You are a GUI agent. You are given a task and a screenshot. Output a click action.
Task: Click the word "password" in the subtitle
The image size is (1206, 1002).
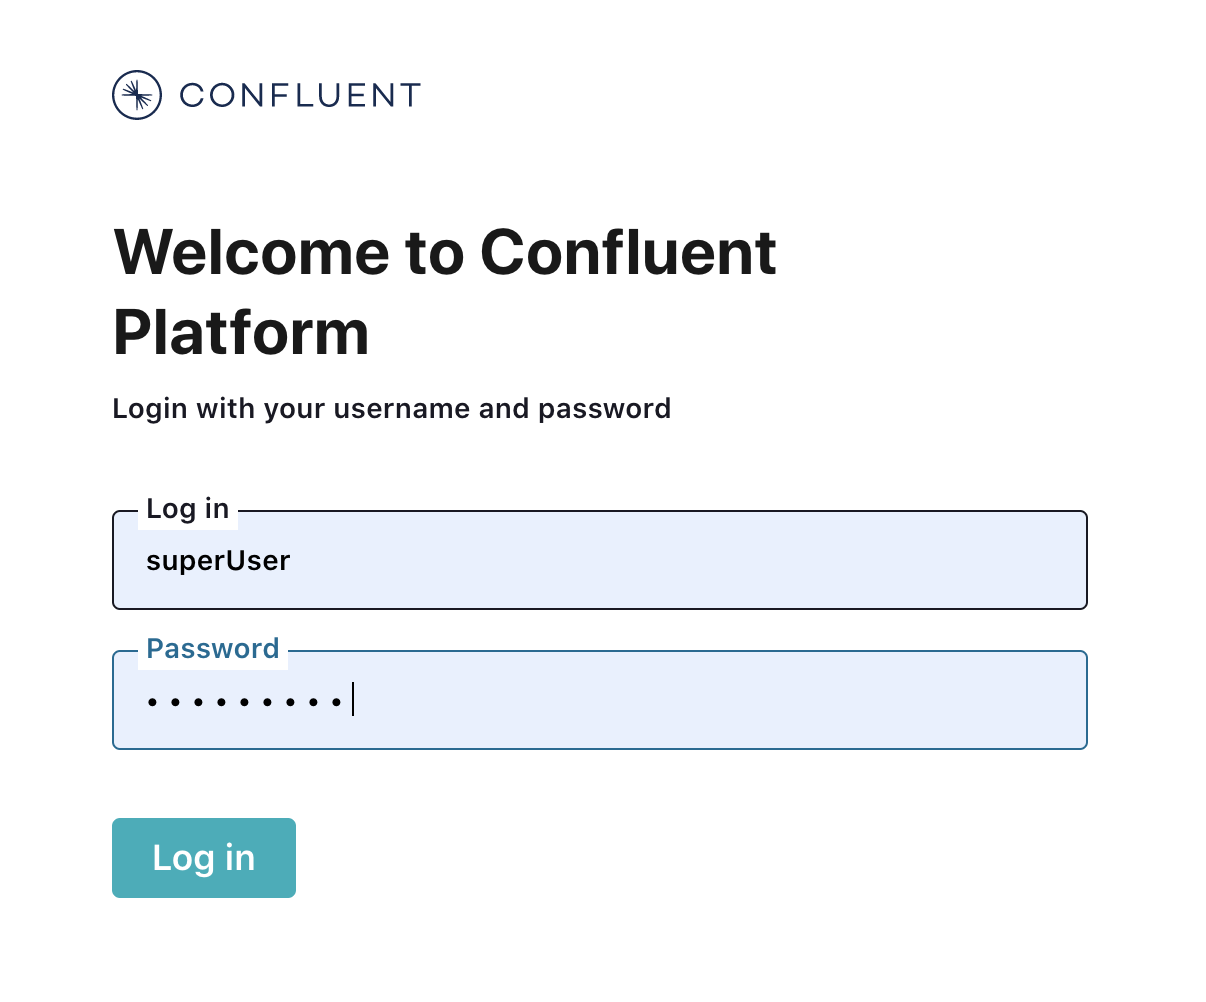pos(604,409)
